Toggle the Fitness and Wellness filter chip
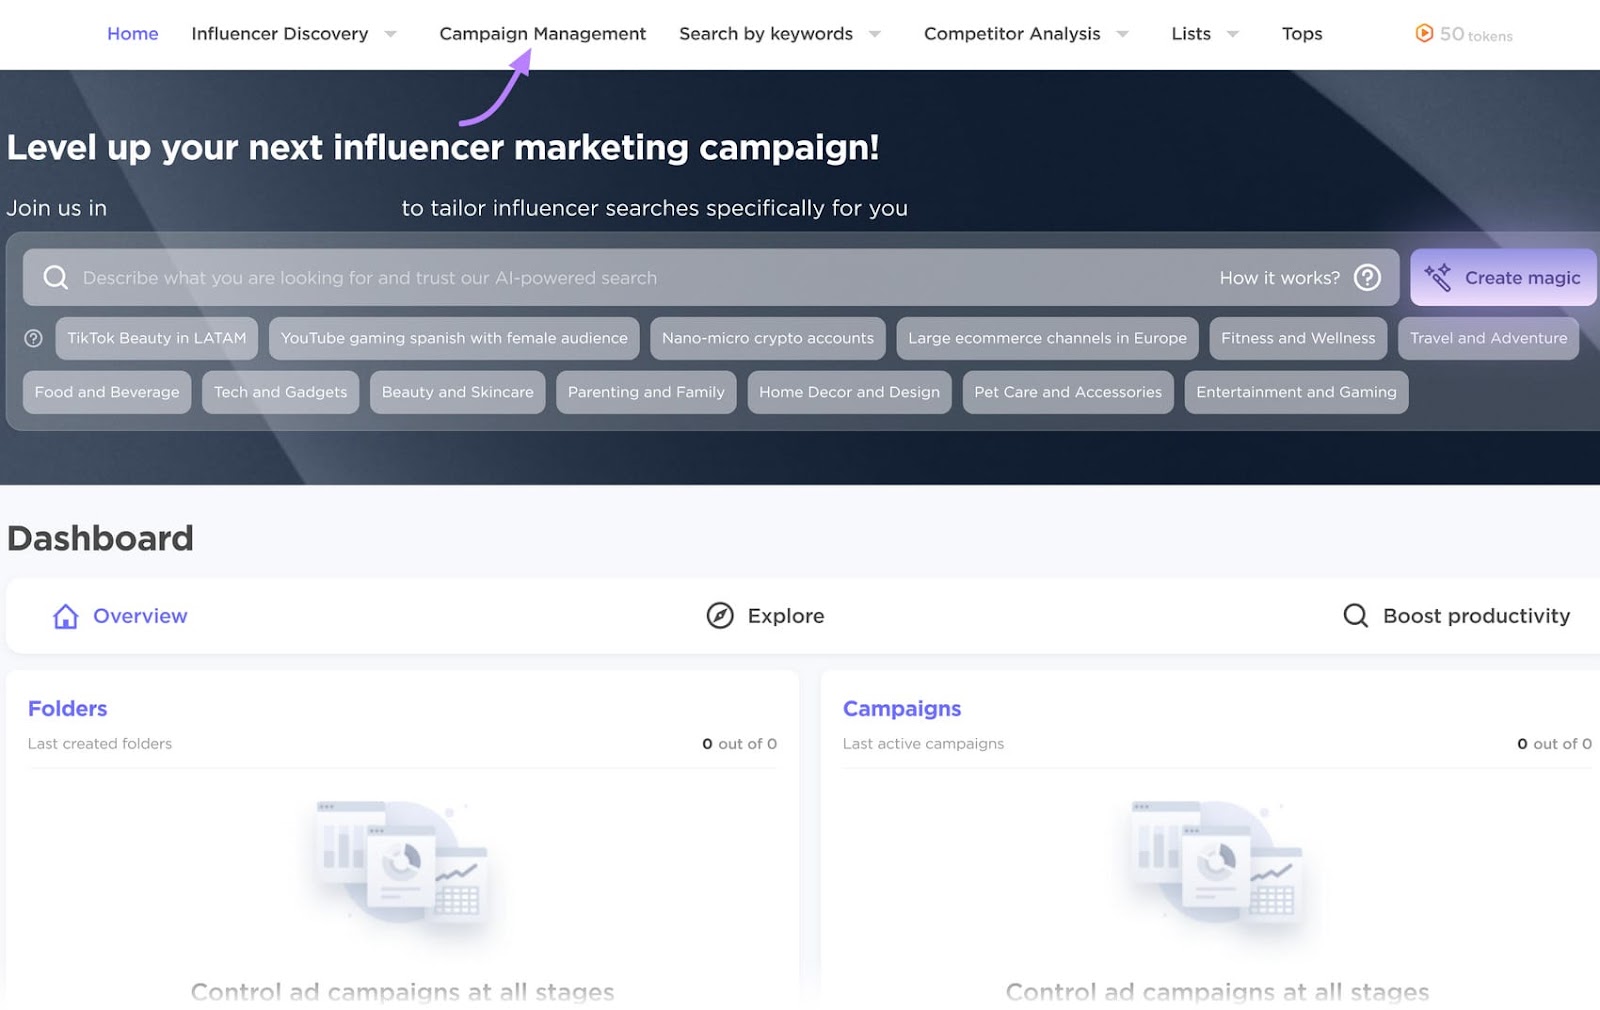The width and height of the screenshot is (1600, 1010). coord(1297,338)
